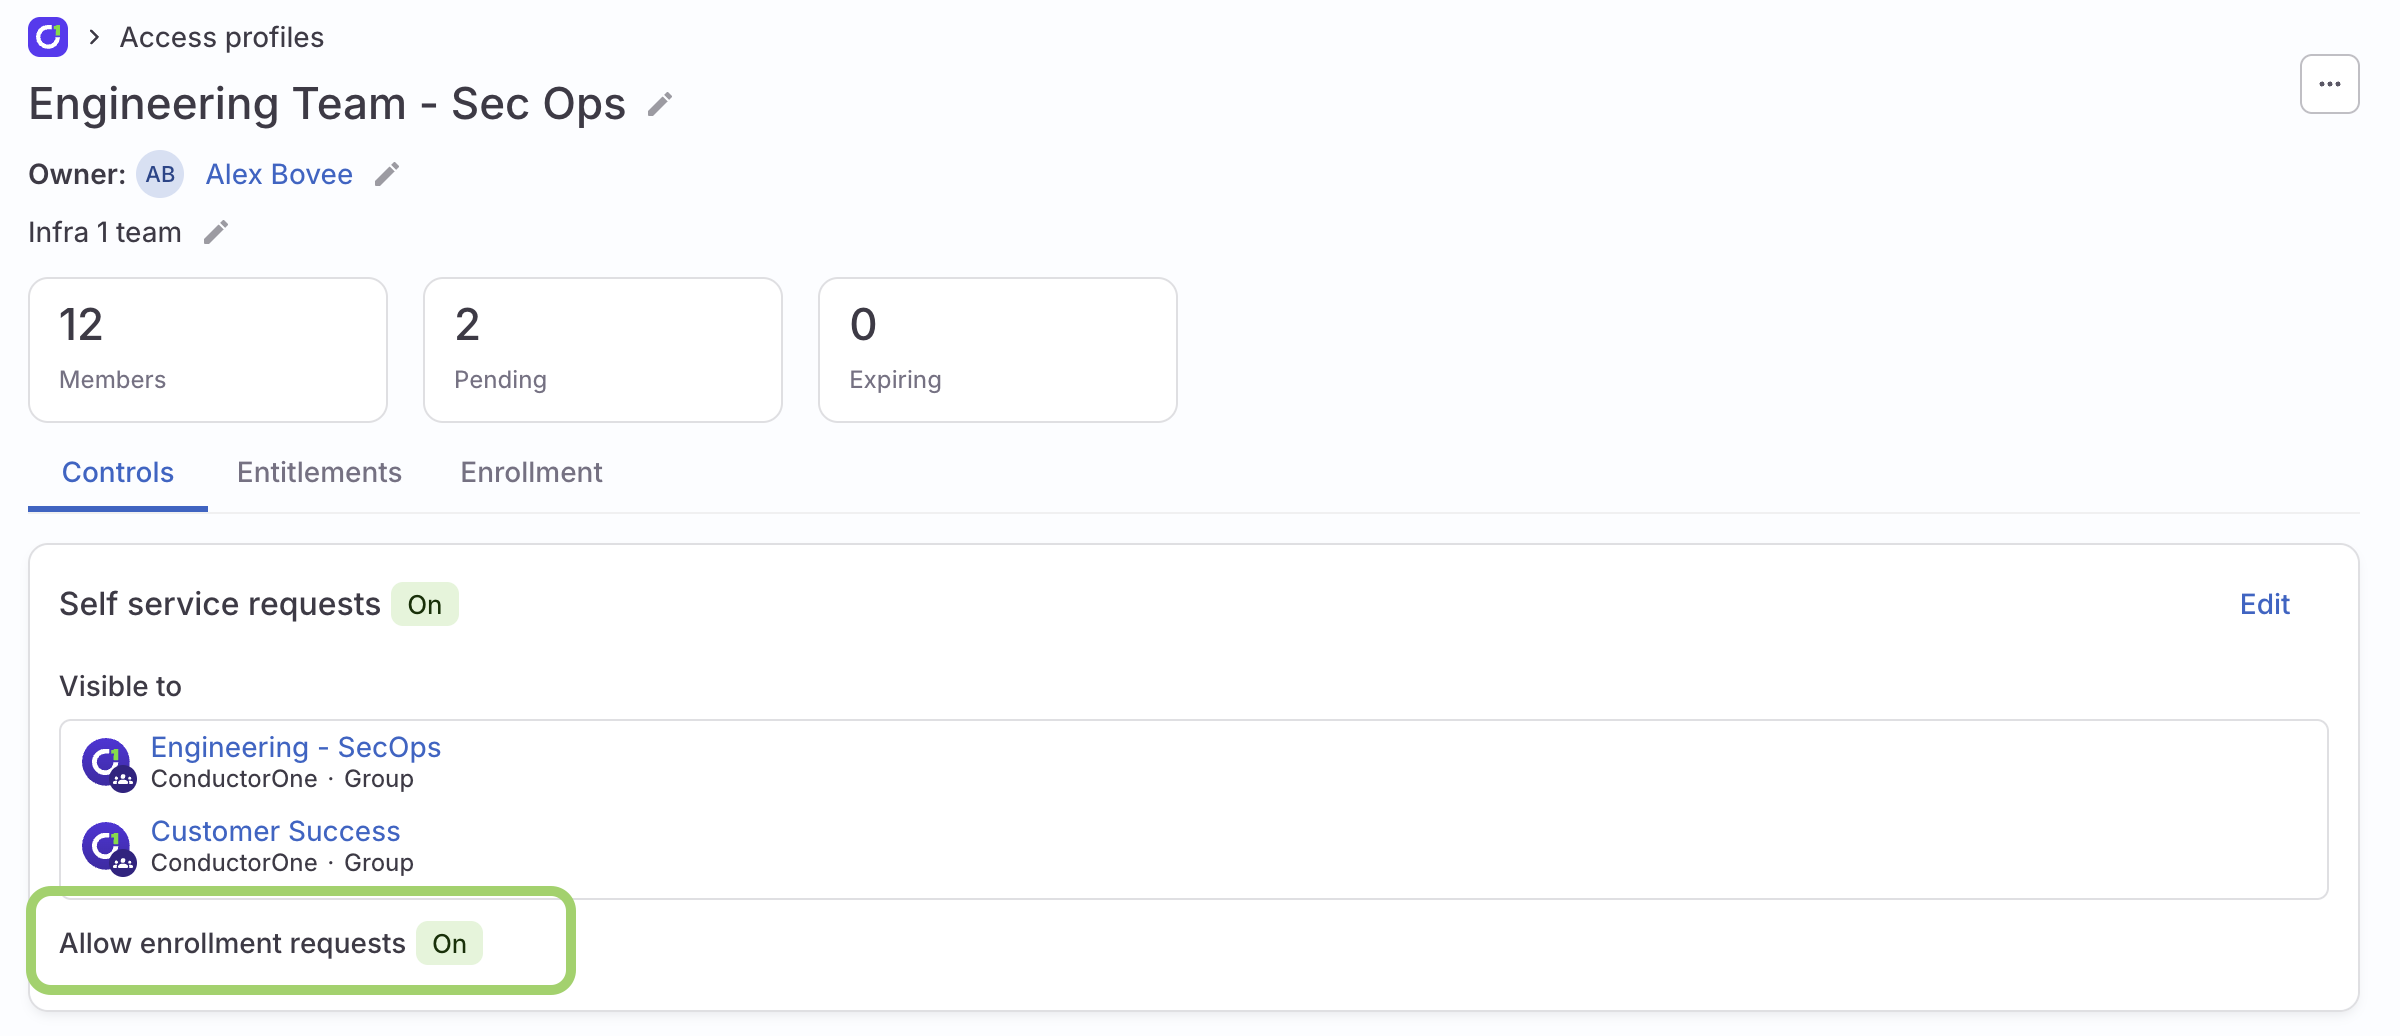Open the ellipsis options menu
Screen dimensions: 2400x1036
(2329, 84)
